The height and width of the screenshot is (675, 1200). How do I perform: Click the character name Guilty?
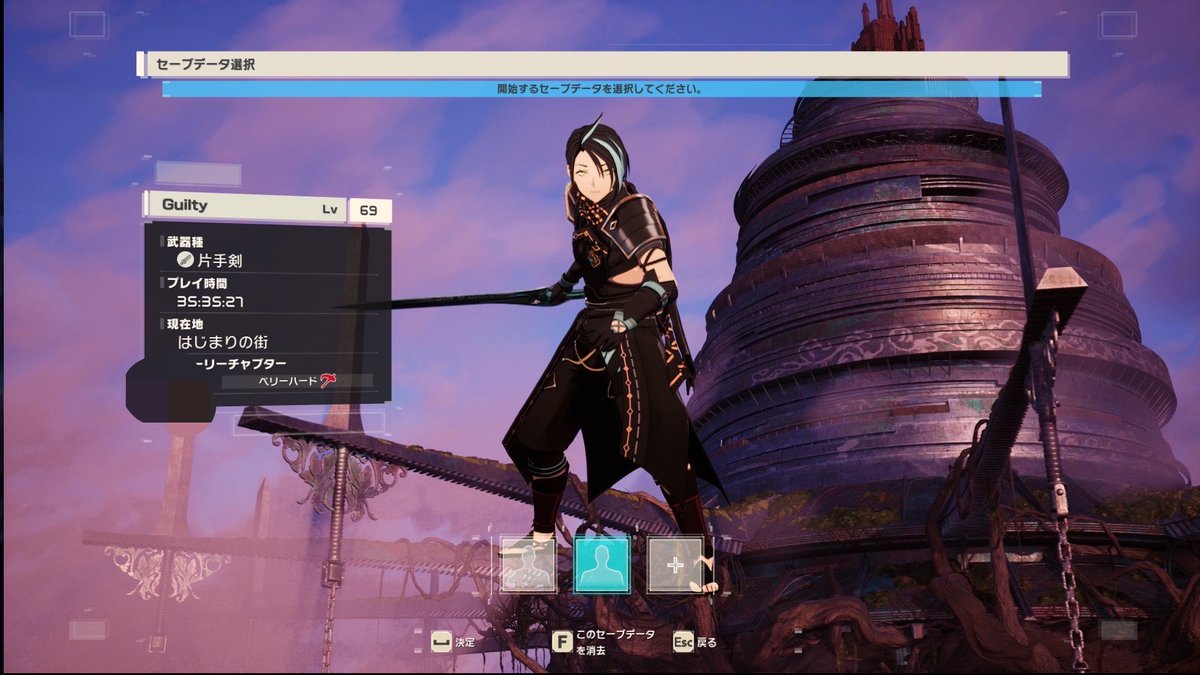point(185,205)
